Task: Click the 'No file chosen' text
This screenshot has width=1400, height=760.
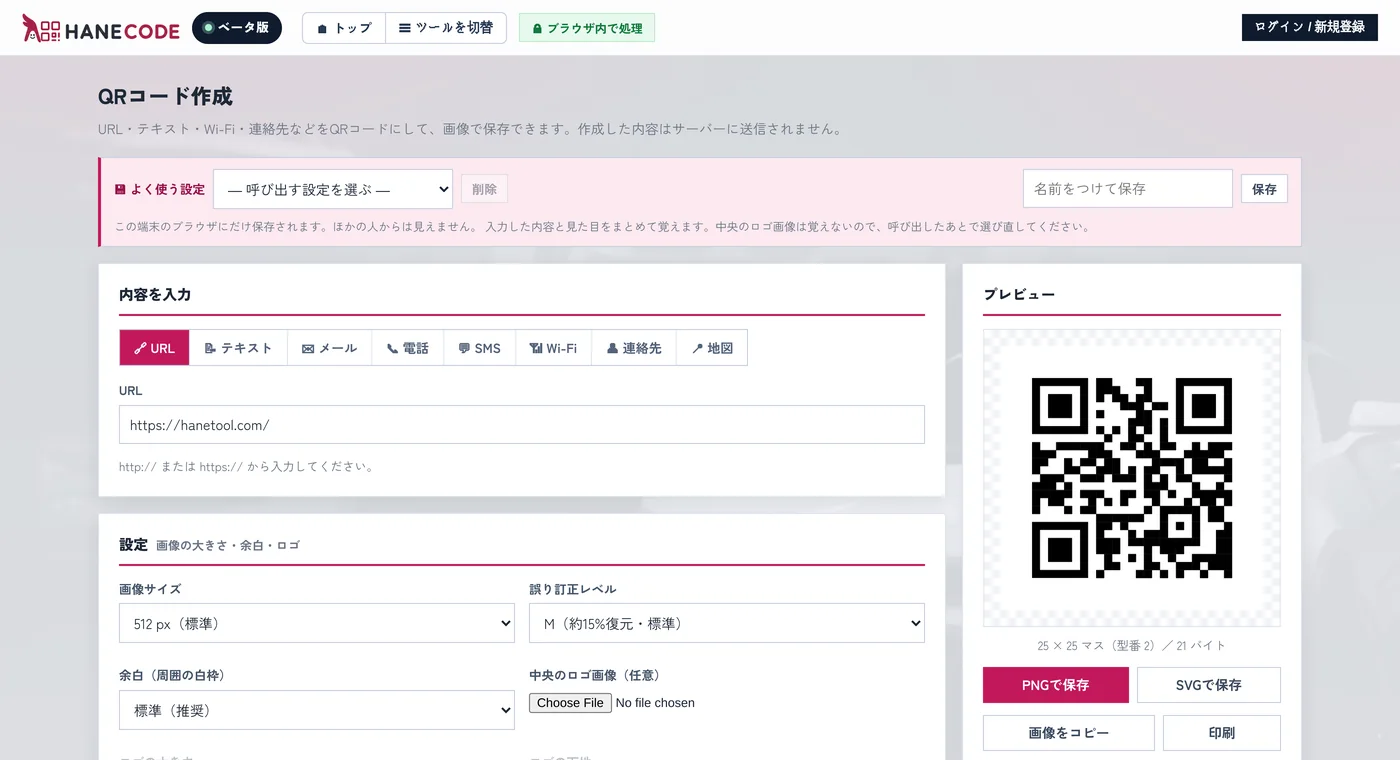Action: 655,703
